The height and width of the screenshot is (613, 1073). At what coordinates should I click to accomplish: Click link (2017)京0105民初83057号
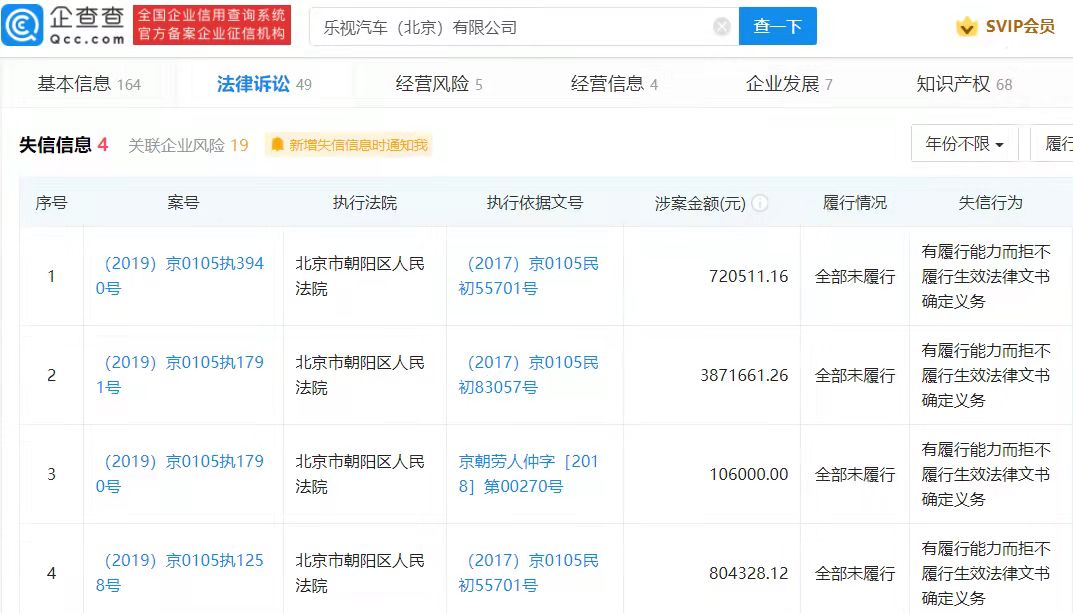532,374
